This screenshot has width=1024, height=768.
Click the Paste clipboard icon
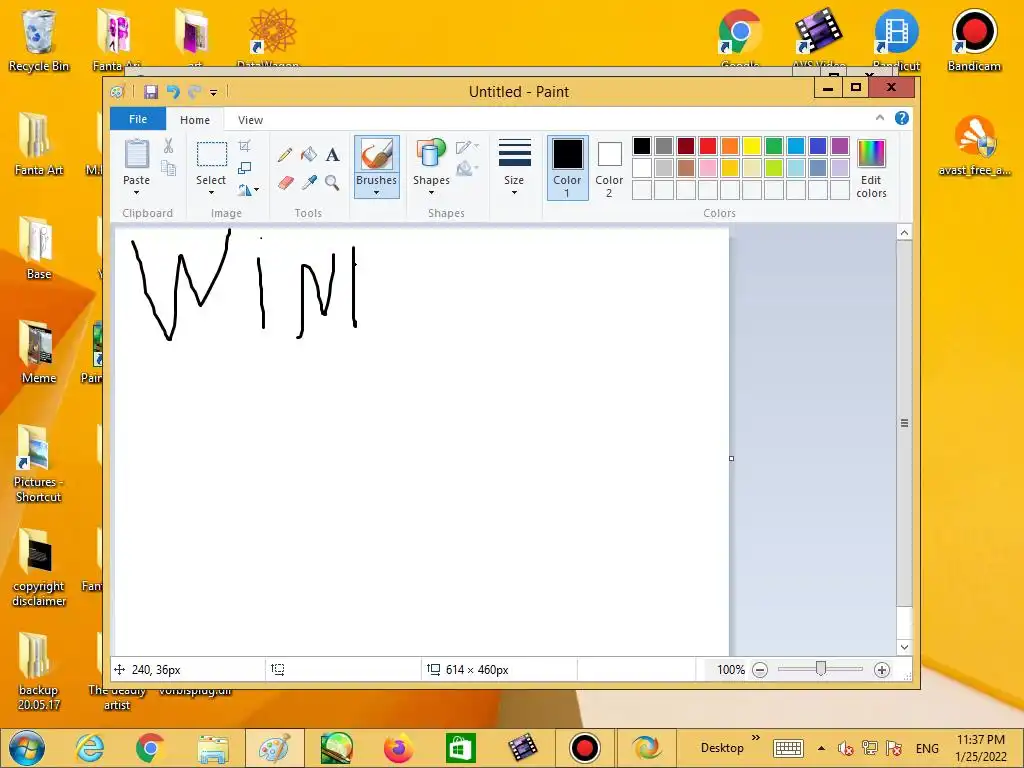[x=136, y=155]
